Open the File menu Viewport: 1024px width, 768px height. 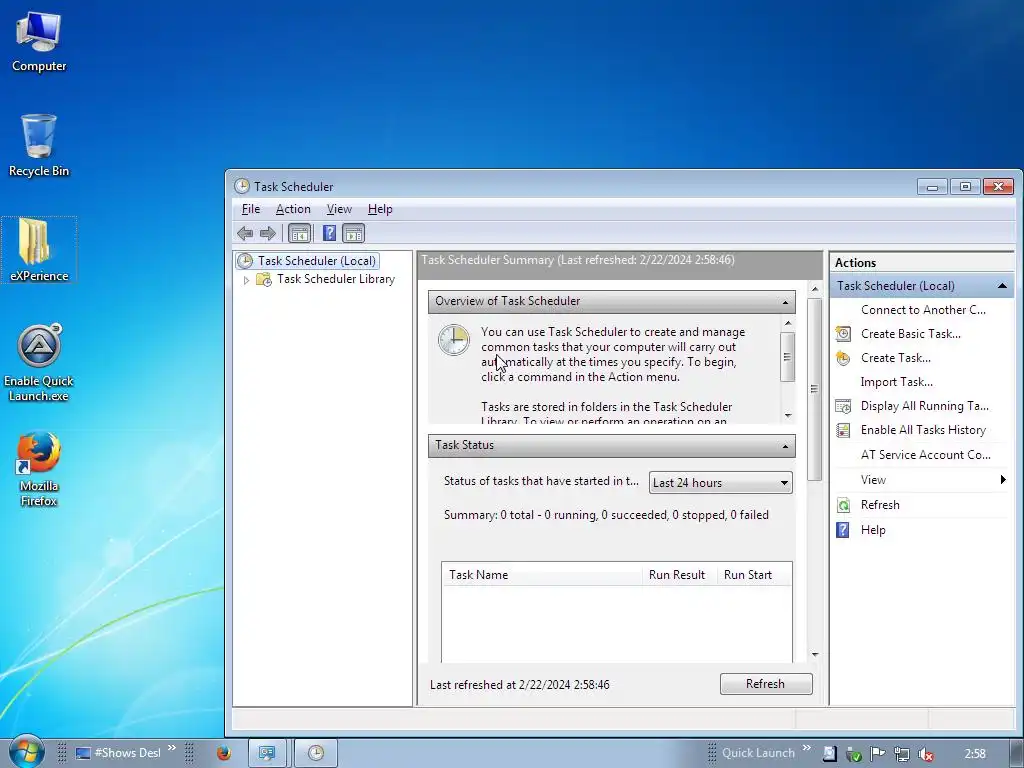click(x=251, y=209)
